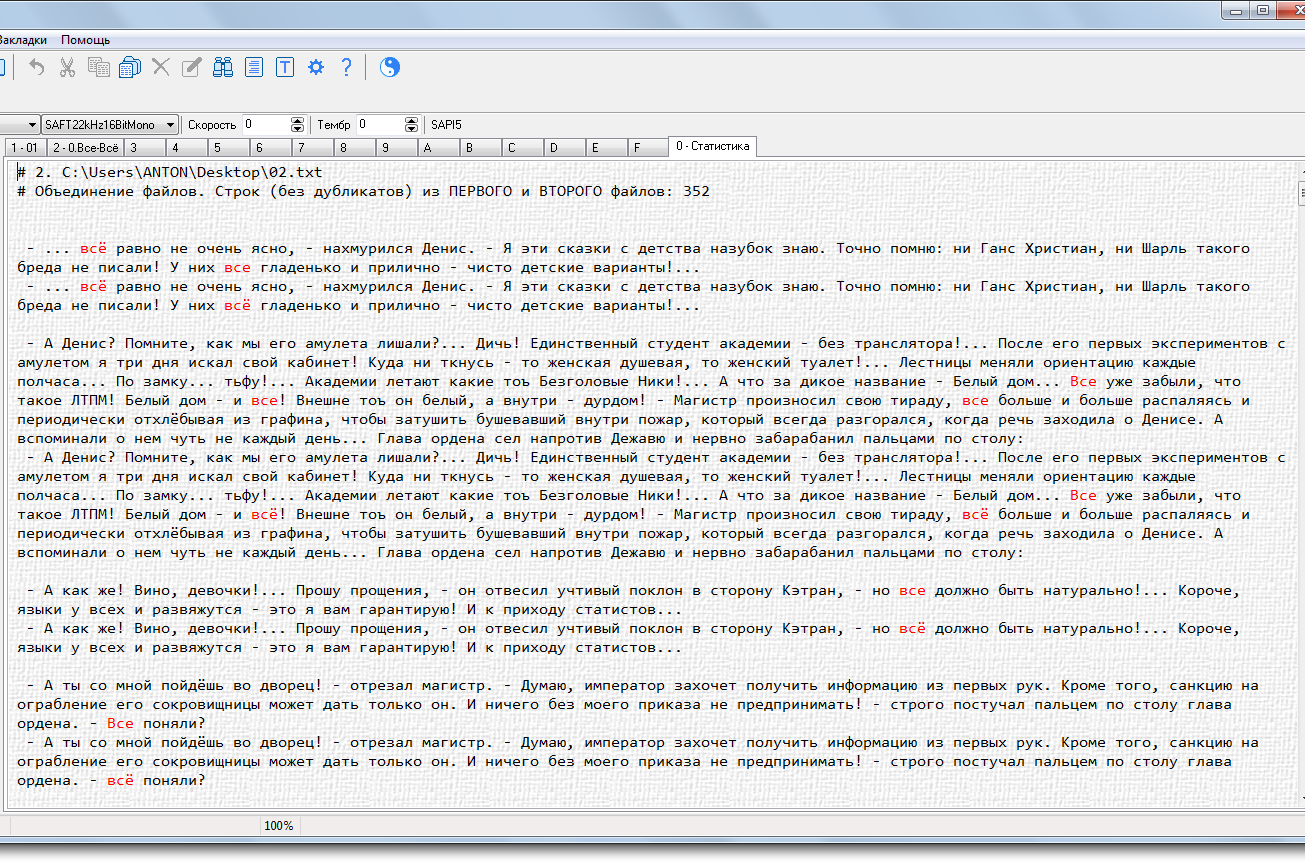Click the '# Объединение файлов' statistics line
1305x863 pixels.
tap(363, 191)
